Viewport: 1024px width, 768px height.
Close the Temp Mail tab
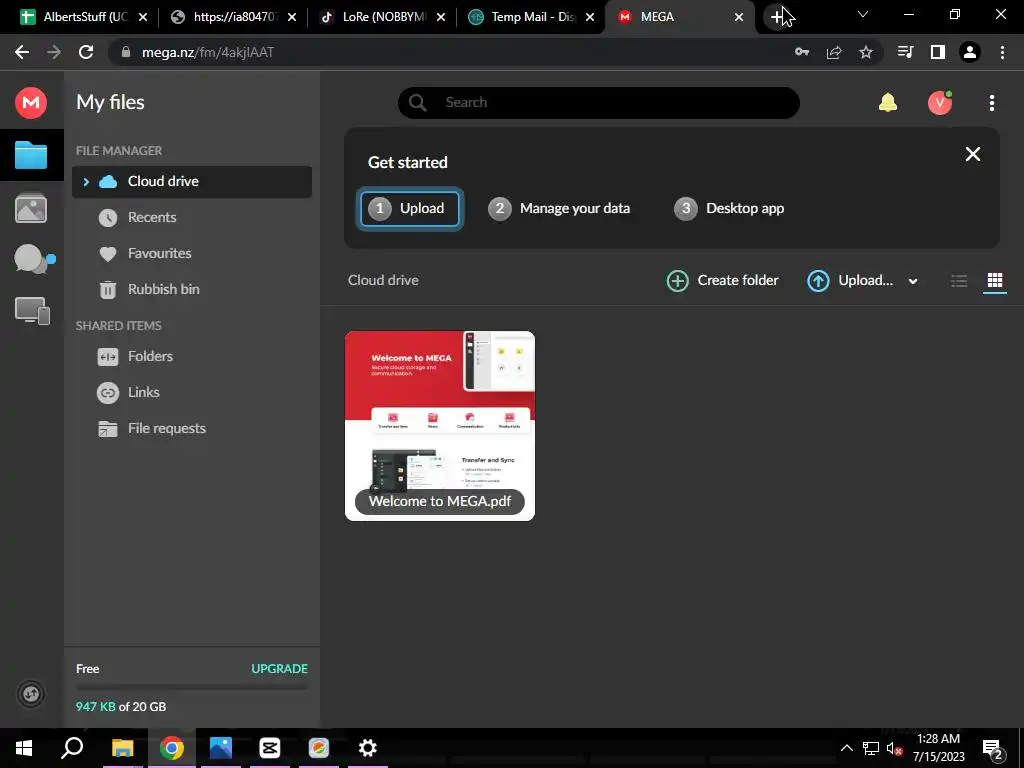[x=590, y=17]
